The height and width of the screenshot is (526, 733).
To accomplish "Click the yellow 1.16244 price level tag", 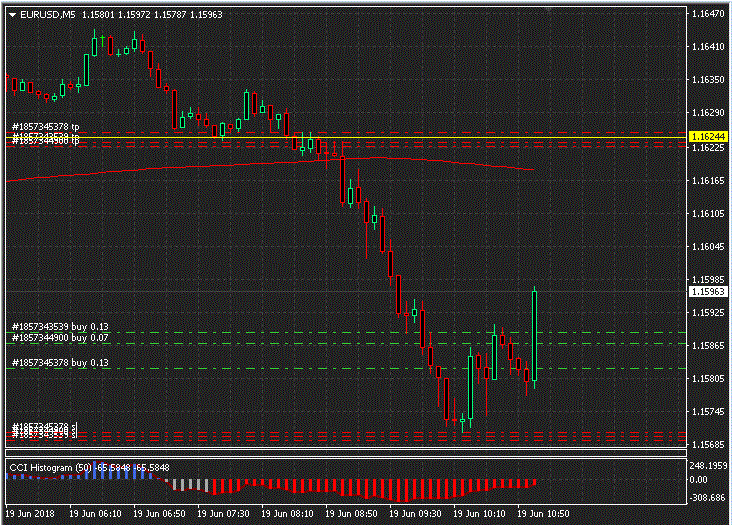I will (708, 136).
